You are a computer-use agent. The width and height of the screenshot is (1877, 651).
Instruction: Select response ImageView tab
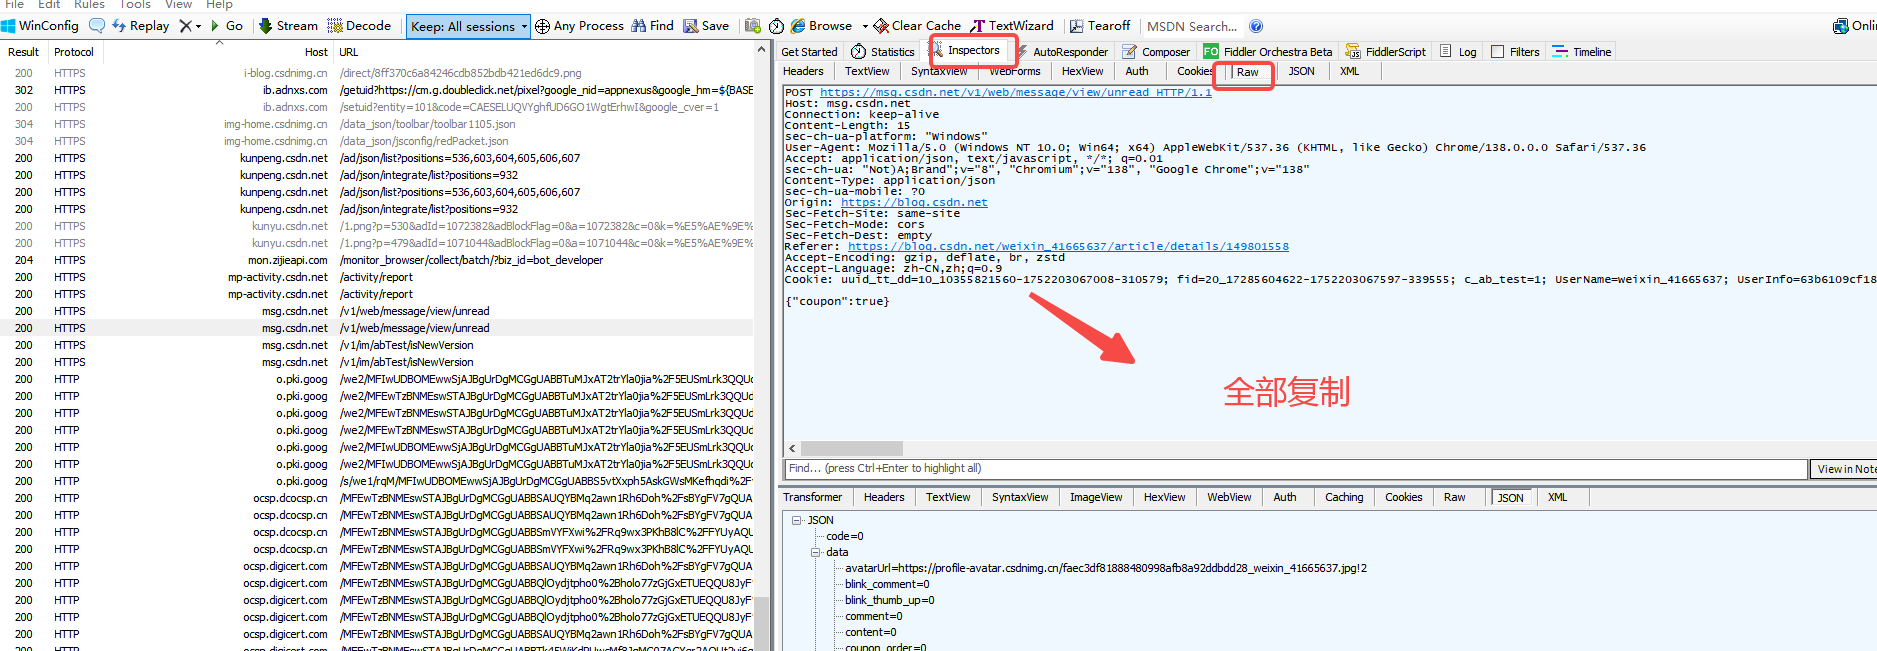tap(1096, 497)
